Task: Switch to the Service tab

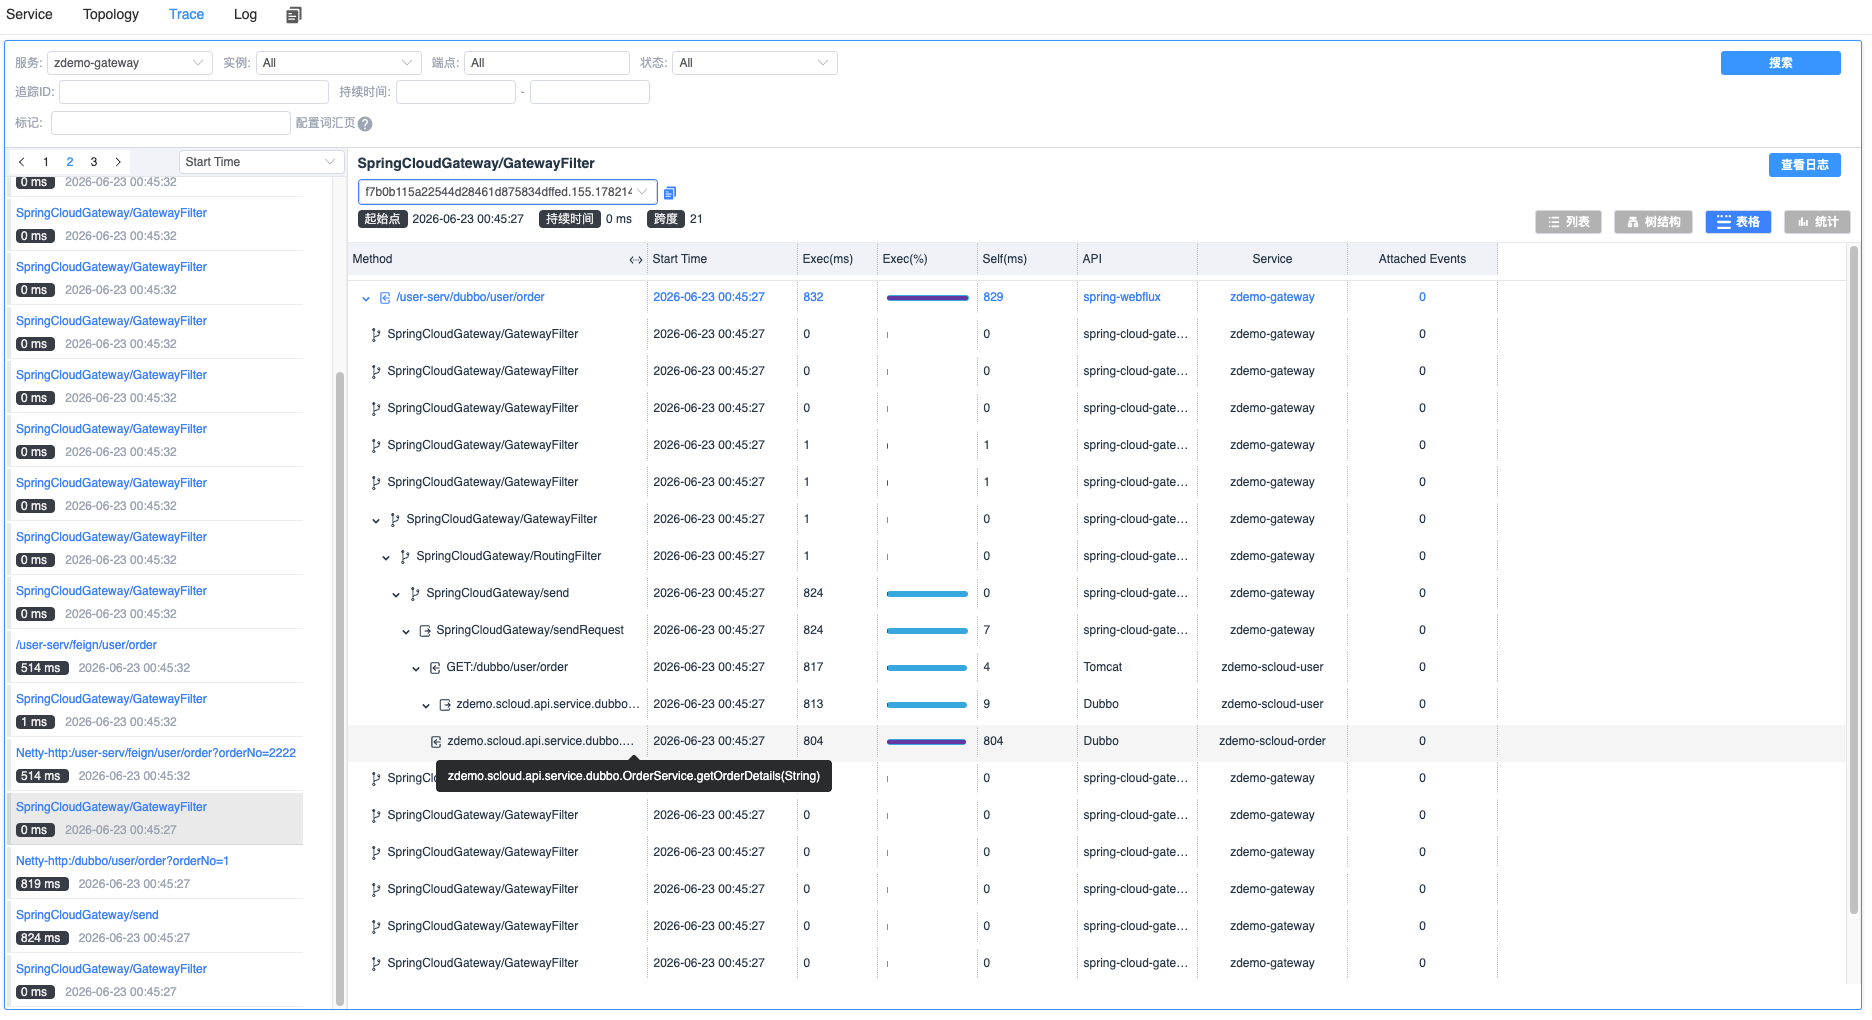Action: [x=29, y=15]
